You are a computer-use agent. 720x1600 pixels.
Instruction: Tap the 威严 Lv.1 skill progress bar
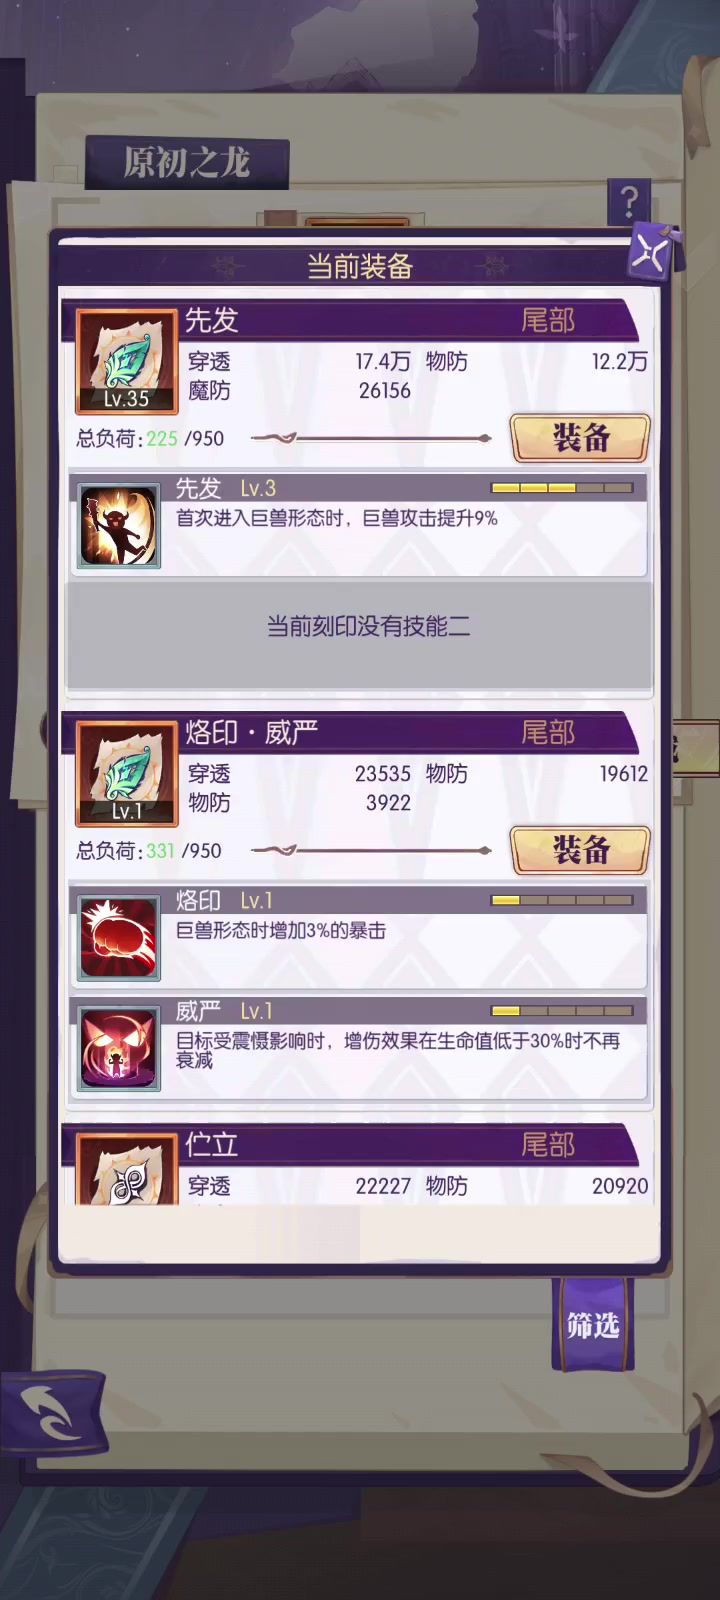click(x=562, y=1011)
